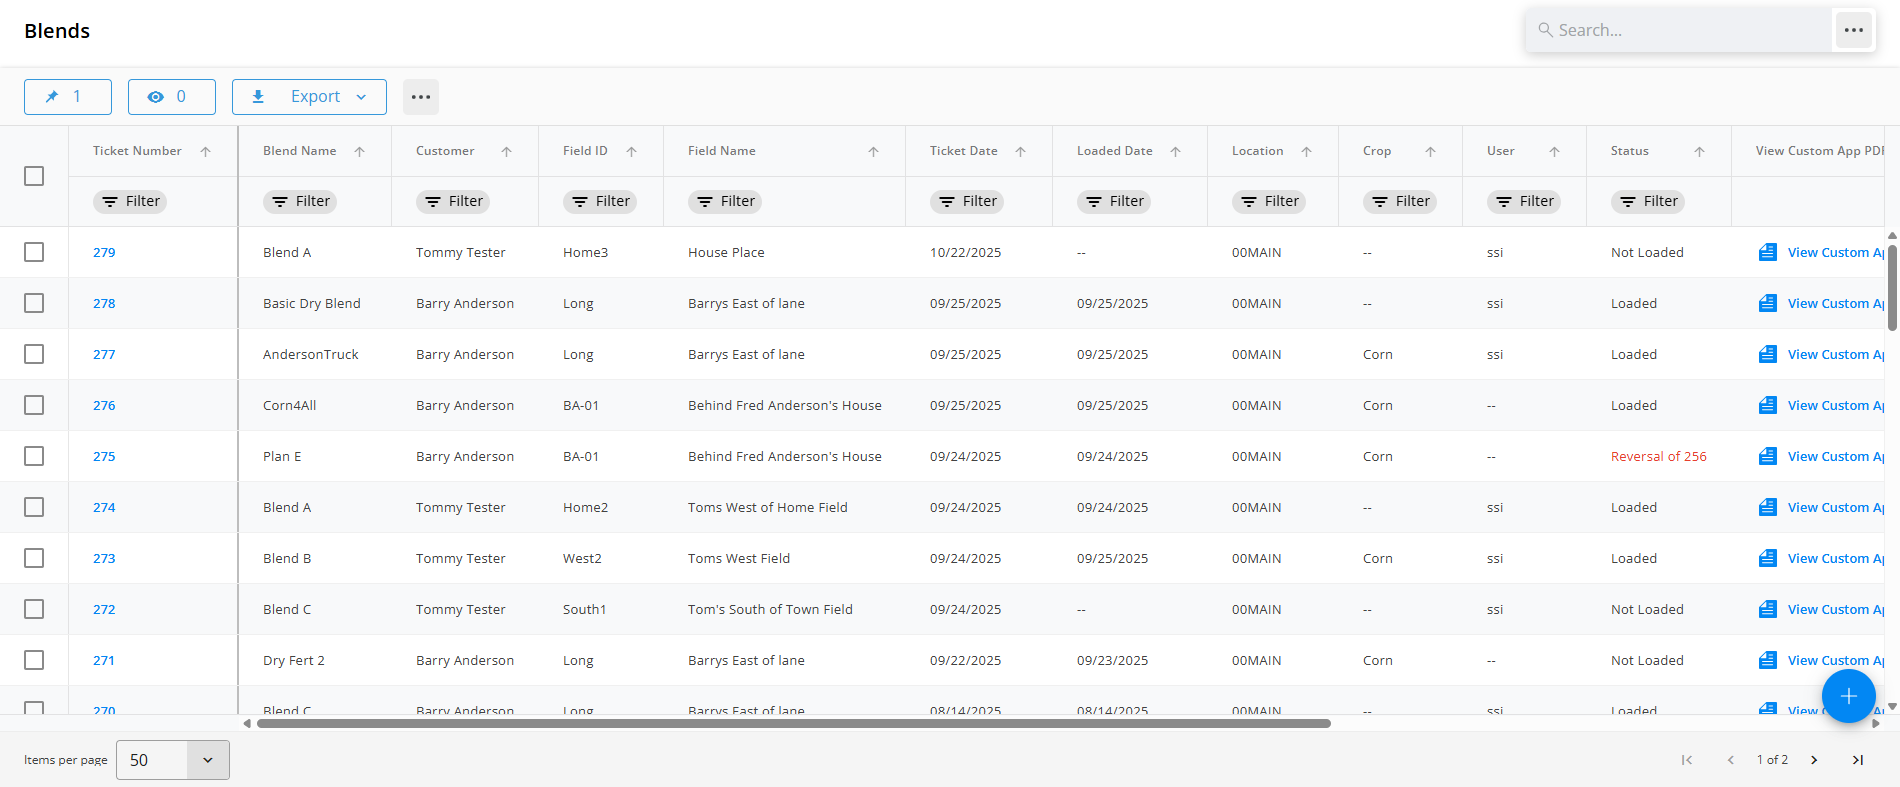Open the Status column filter
Image resolution: width=1900 pixels, height=787 pixels.
(1648, 201)
